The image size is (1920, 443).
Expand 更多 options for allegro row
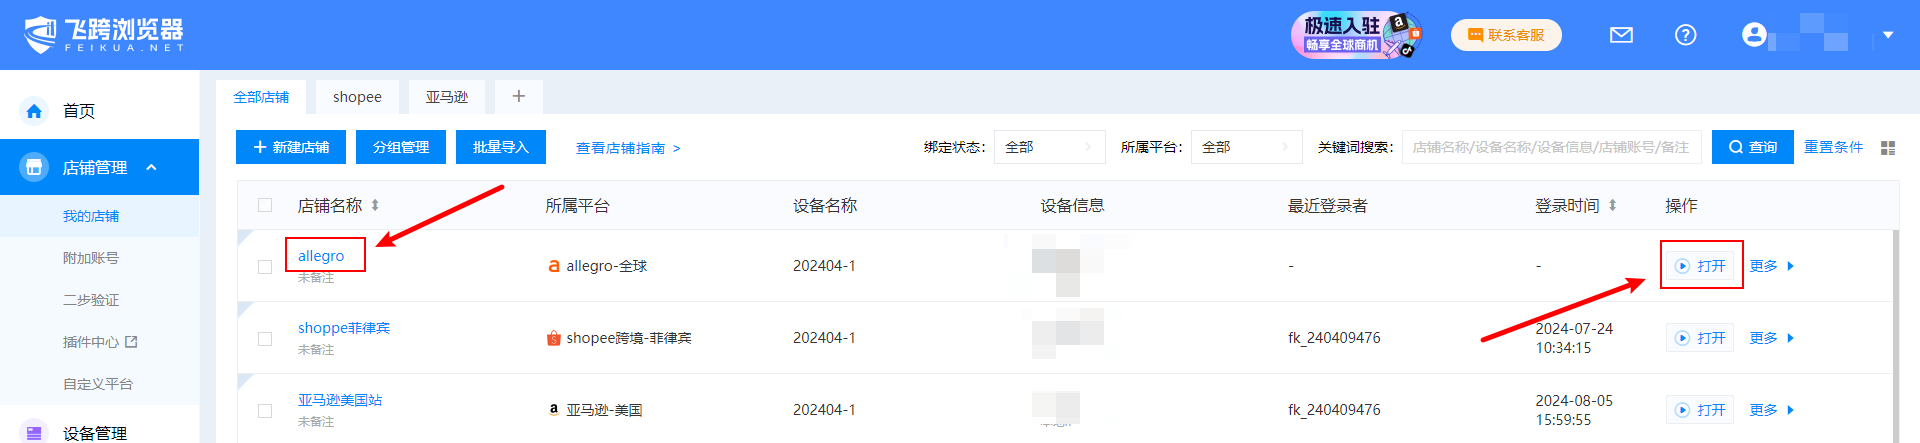point(1771,266)
